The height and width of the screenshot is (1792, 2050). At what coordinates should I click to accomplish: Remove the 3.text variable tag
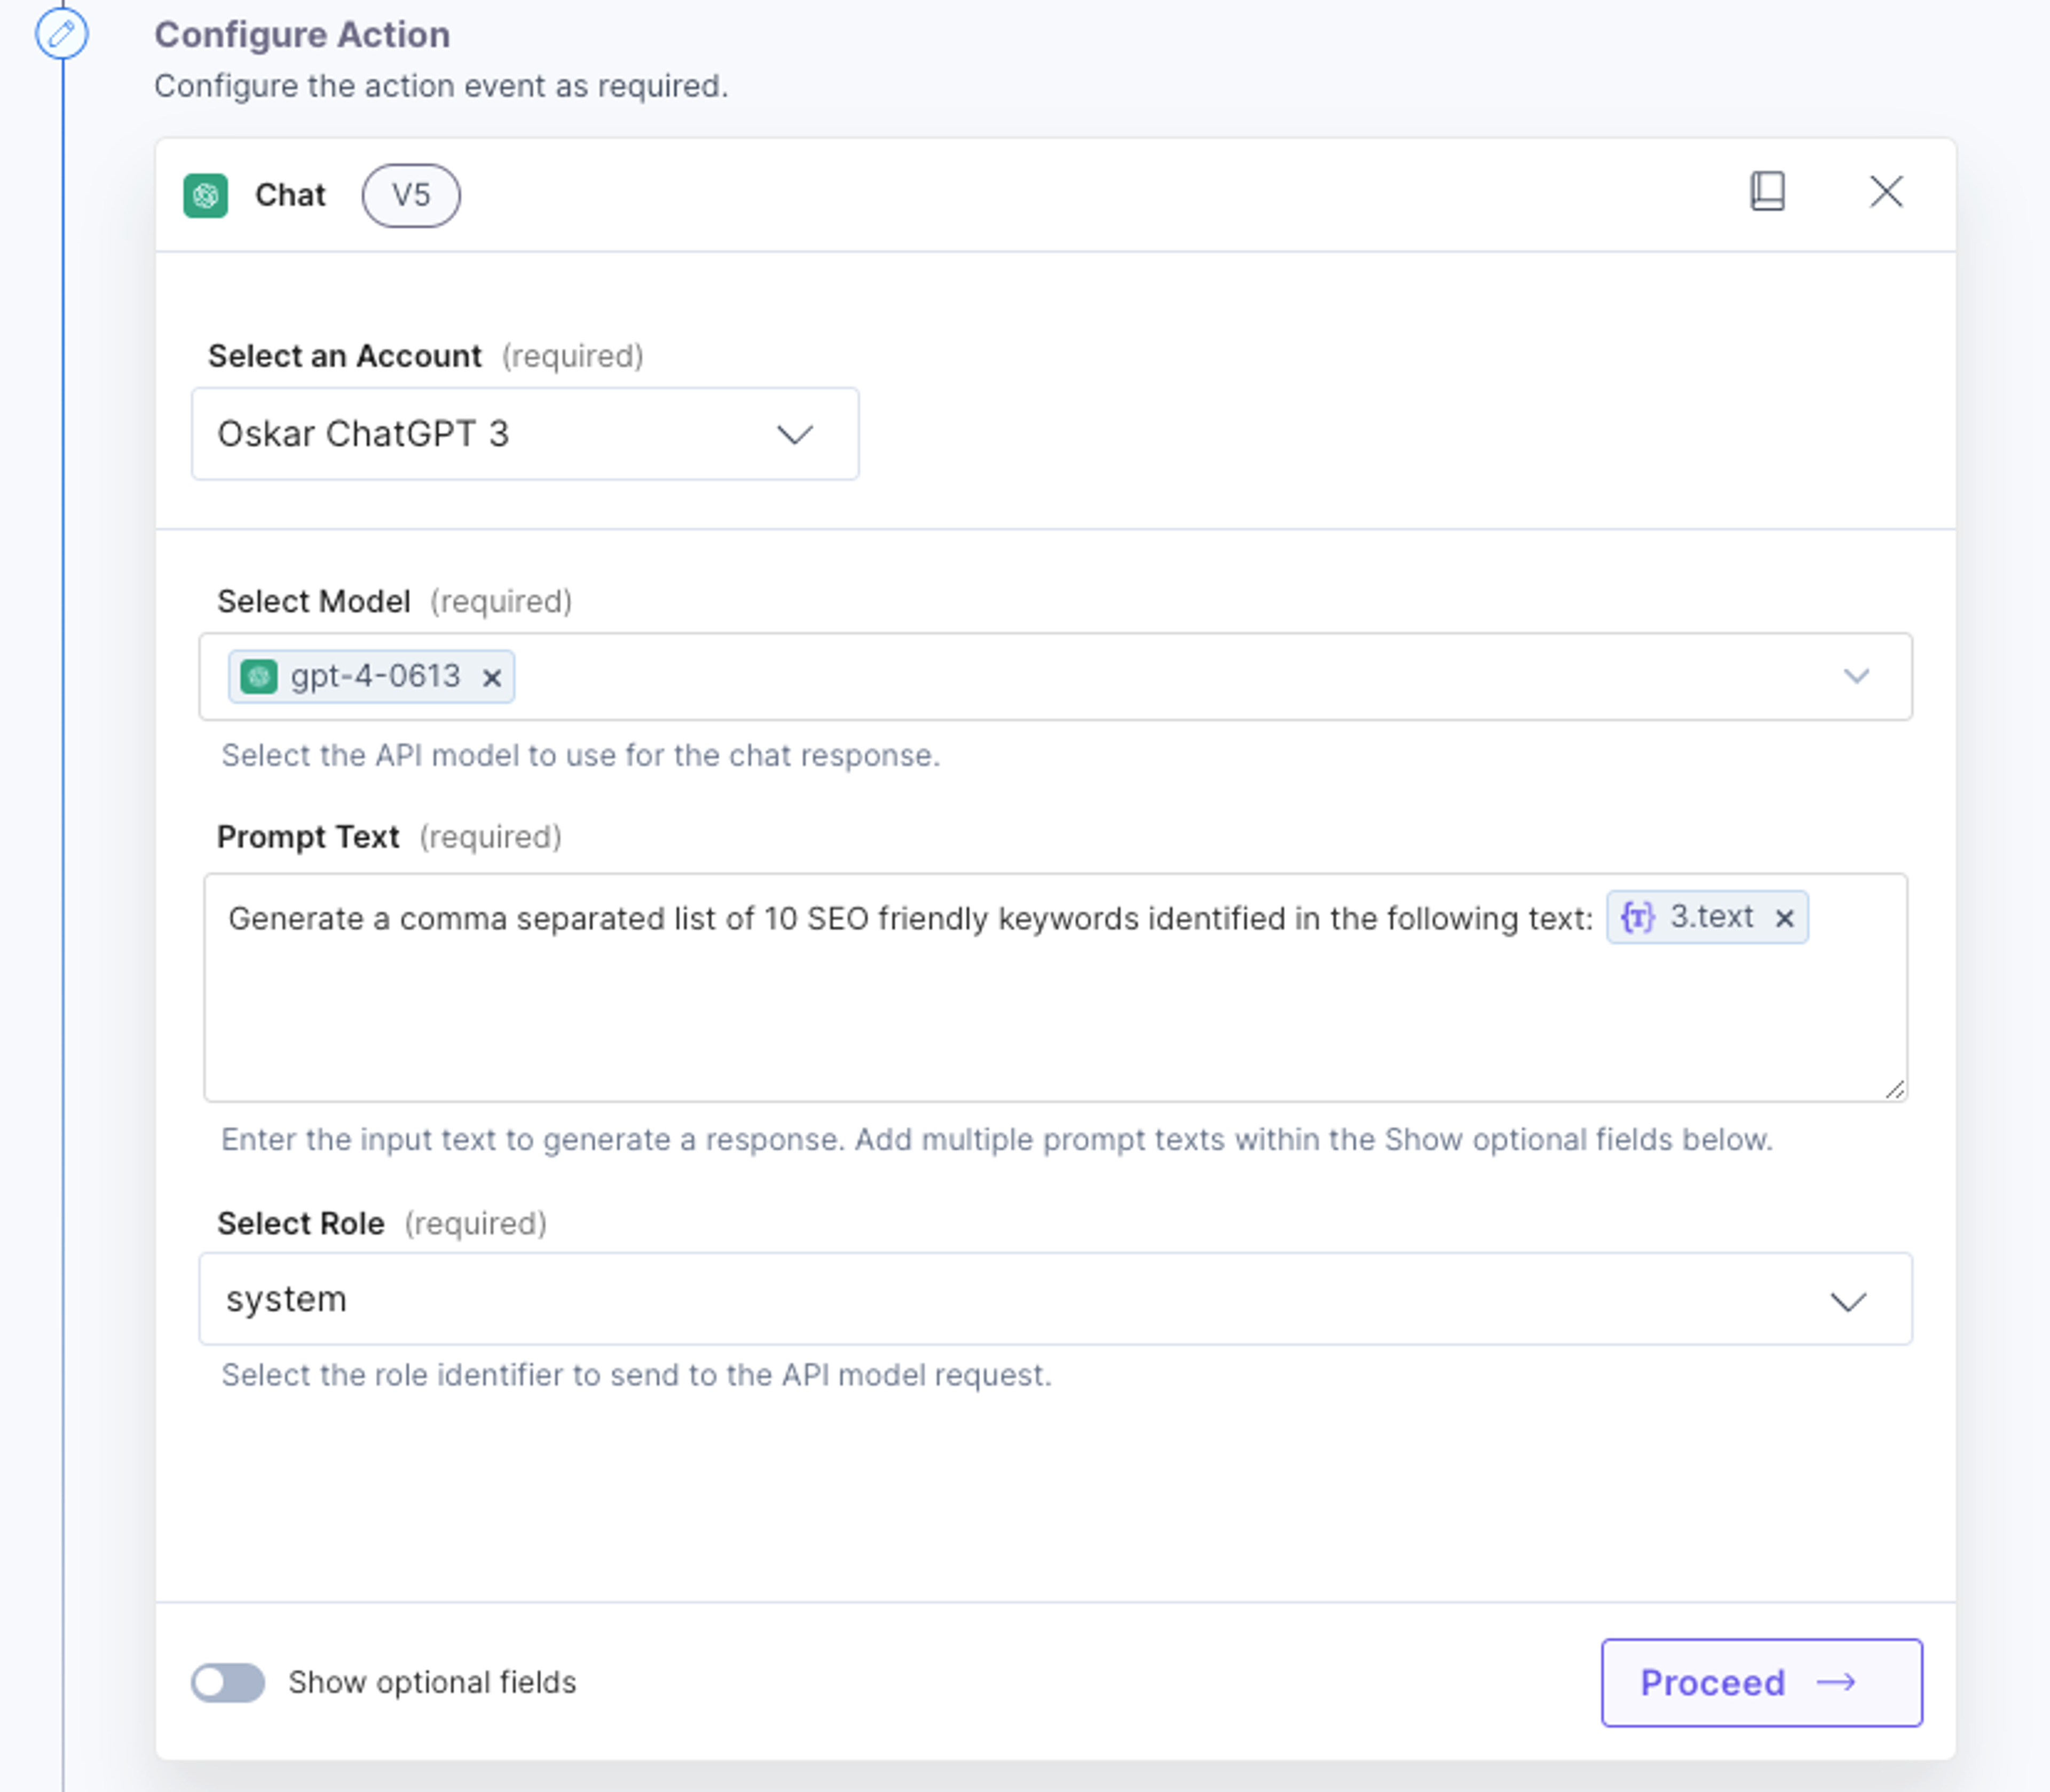coord(1784,918)
